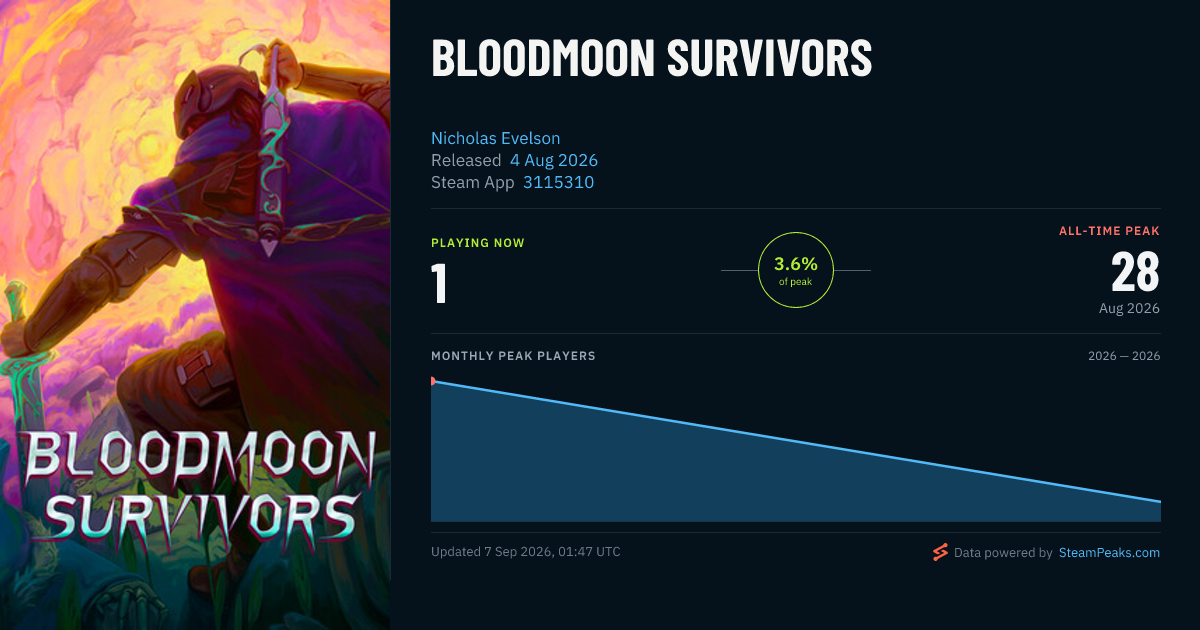Click the SteamPeaks logo icon
This screenshot has width=1200, height=630.
940,552
